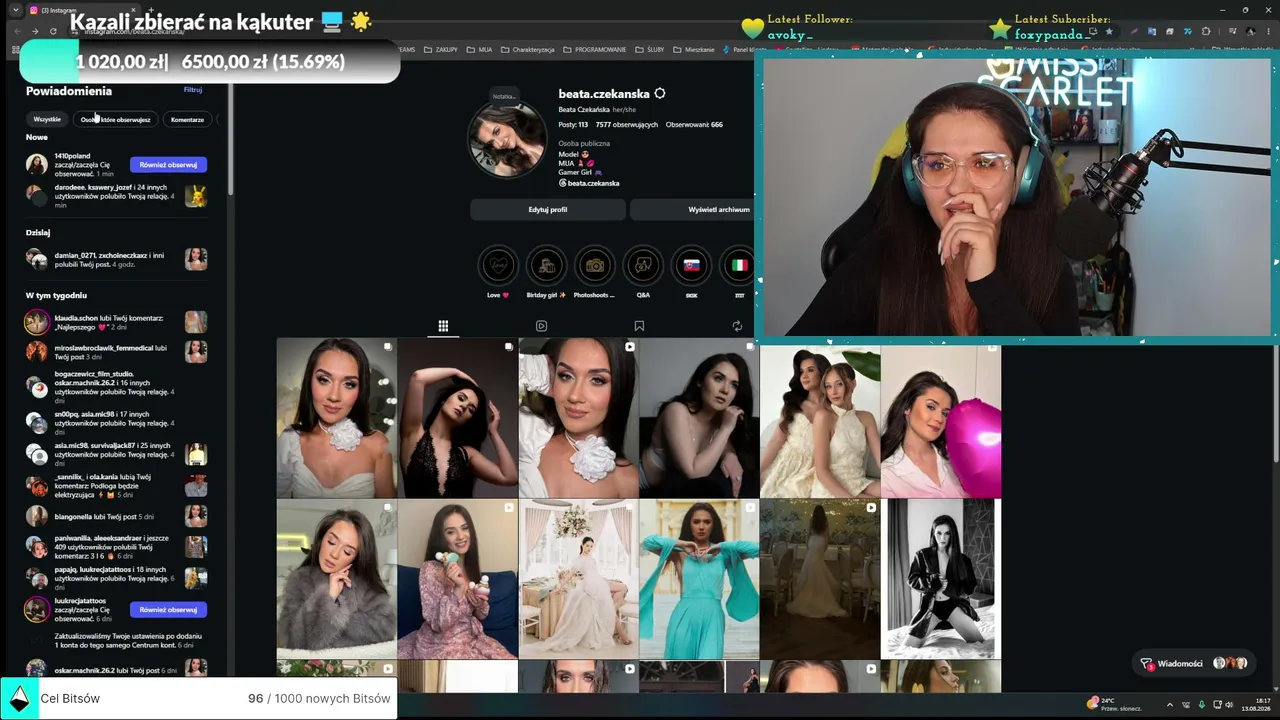
Task: Open the 7577 obserwujących followers list
Action: pyautogui.click(x=627, y=125)
